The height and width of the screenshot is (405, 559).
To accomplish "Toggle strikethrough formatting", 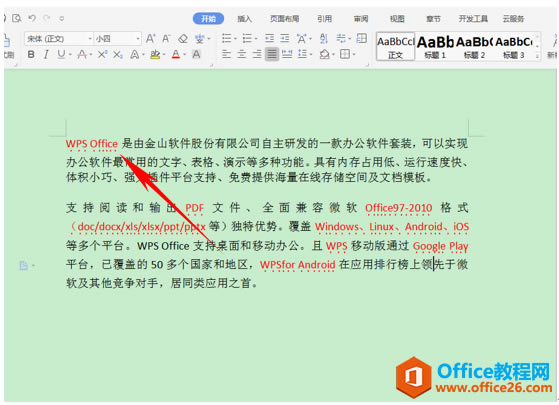I will tap(82, 55).
